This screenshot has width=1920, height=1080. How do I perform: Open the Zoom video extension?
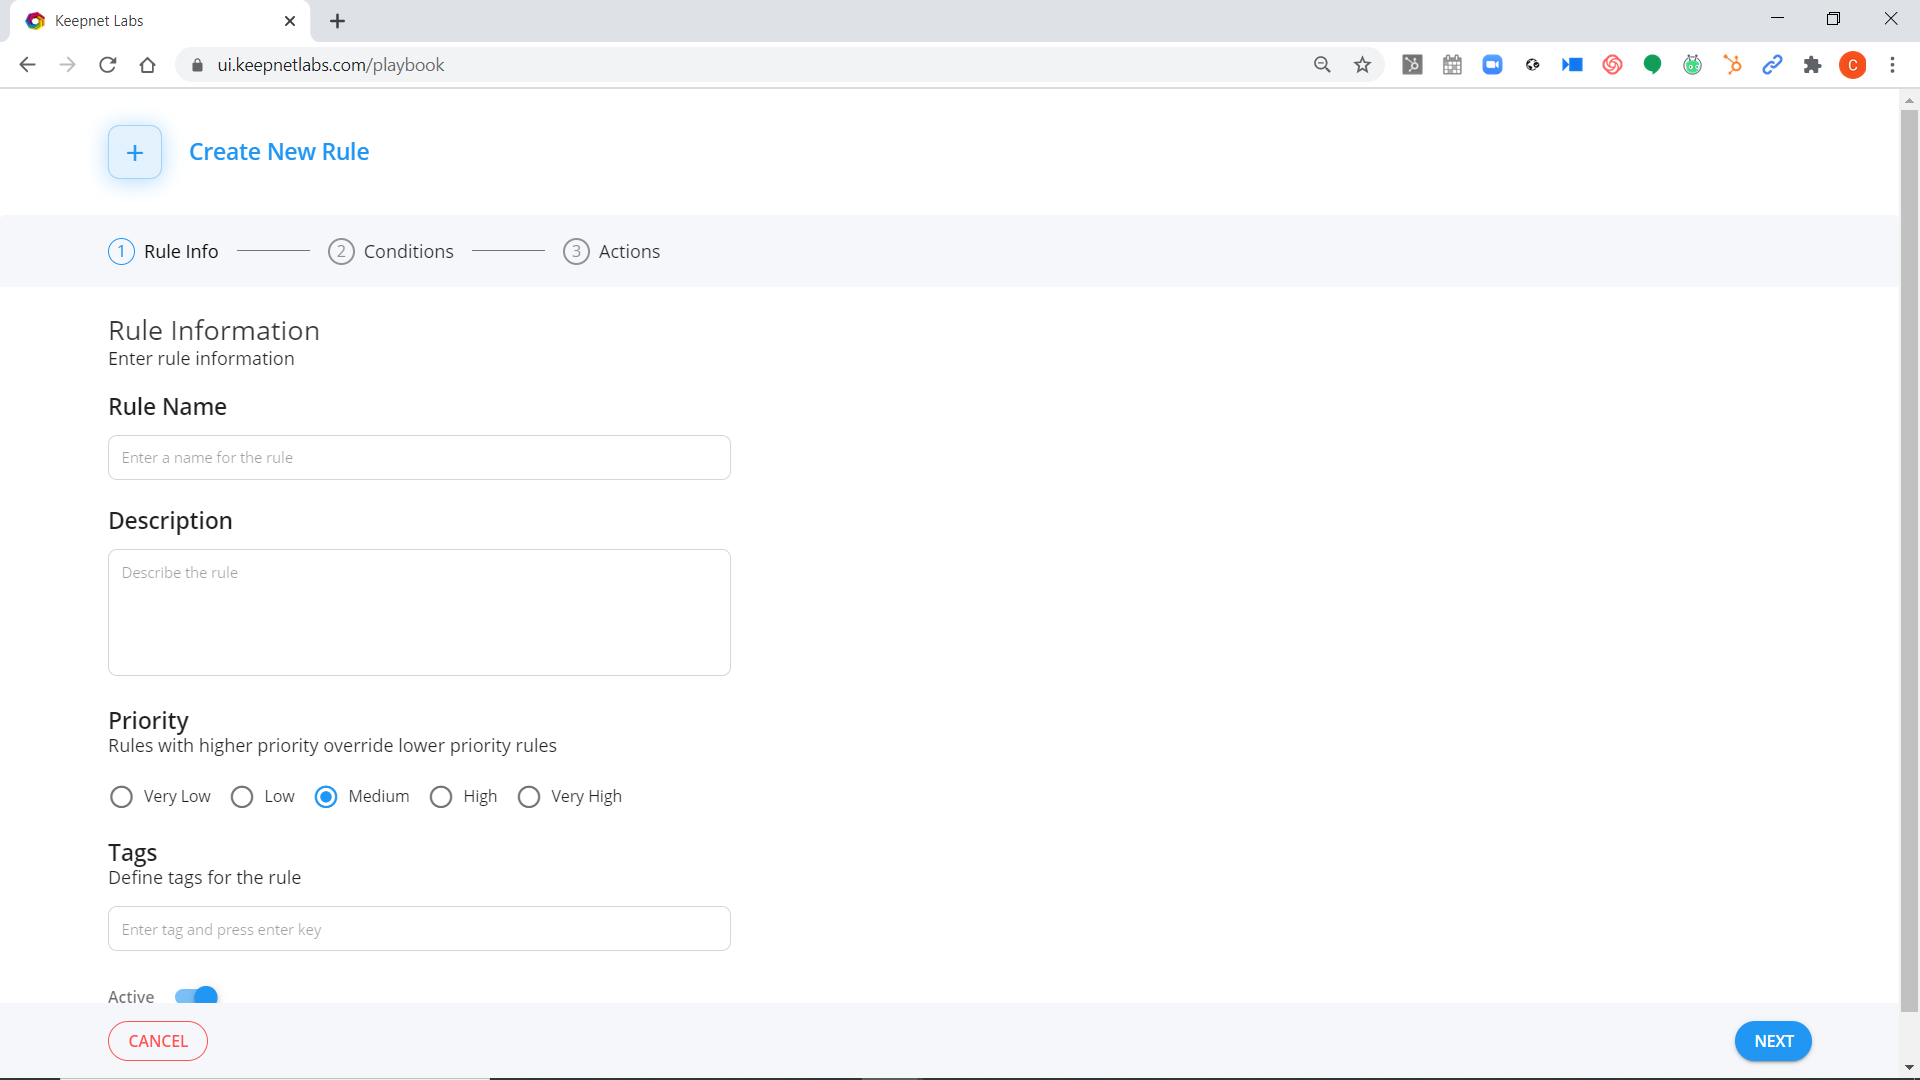point(1492,64)
